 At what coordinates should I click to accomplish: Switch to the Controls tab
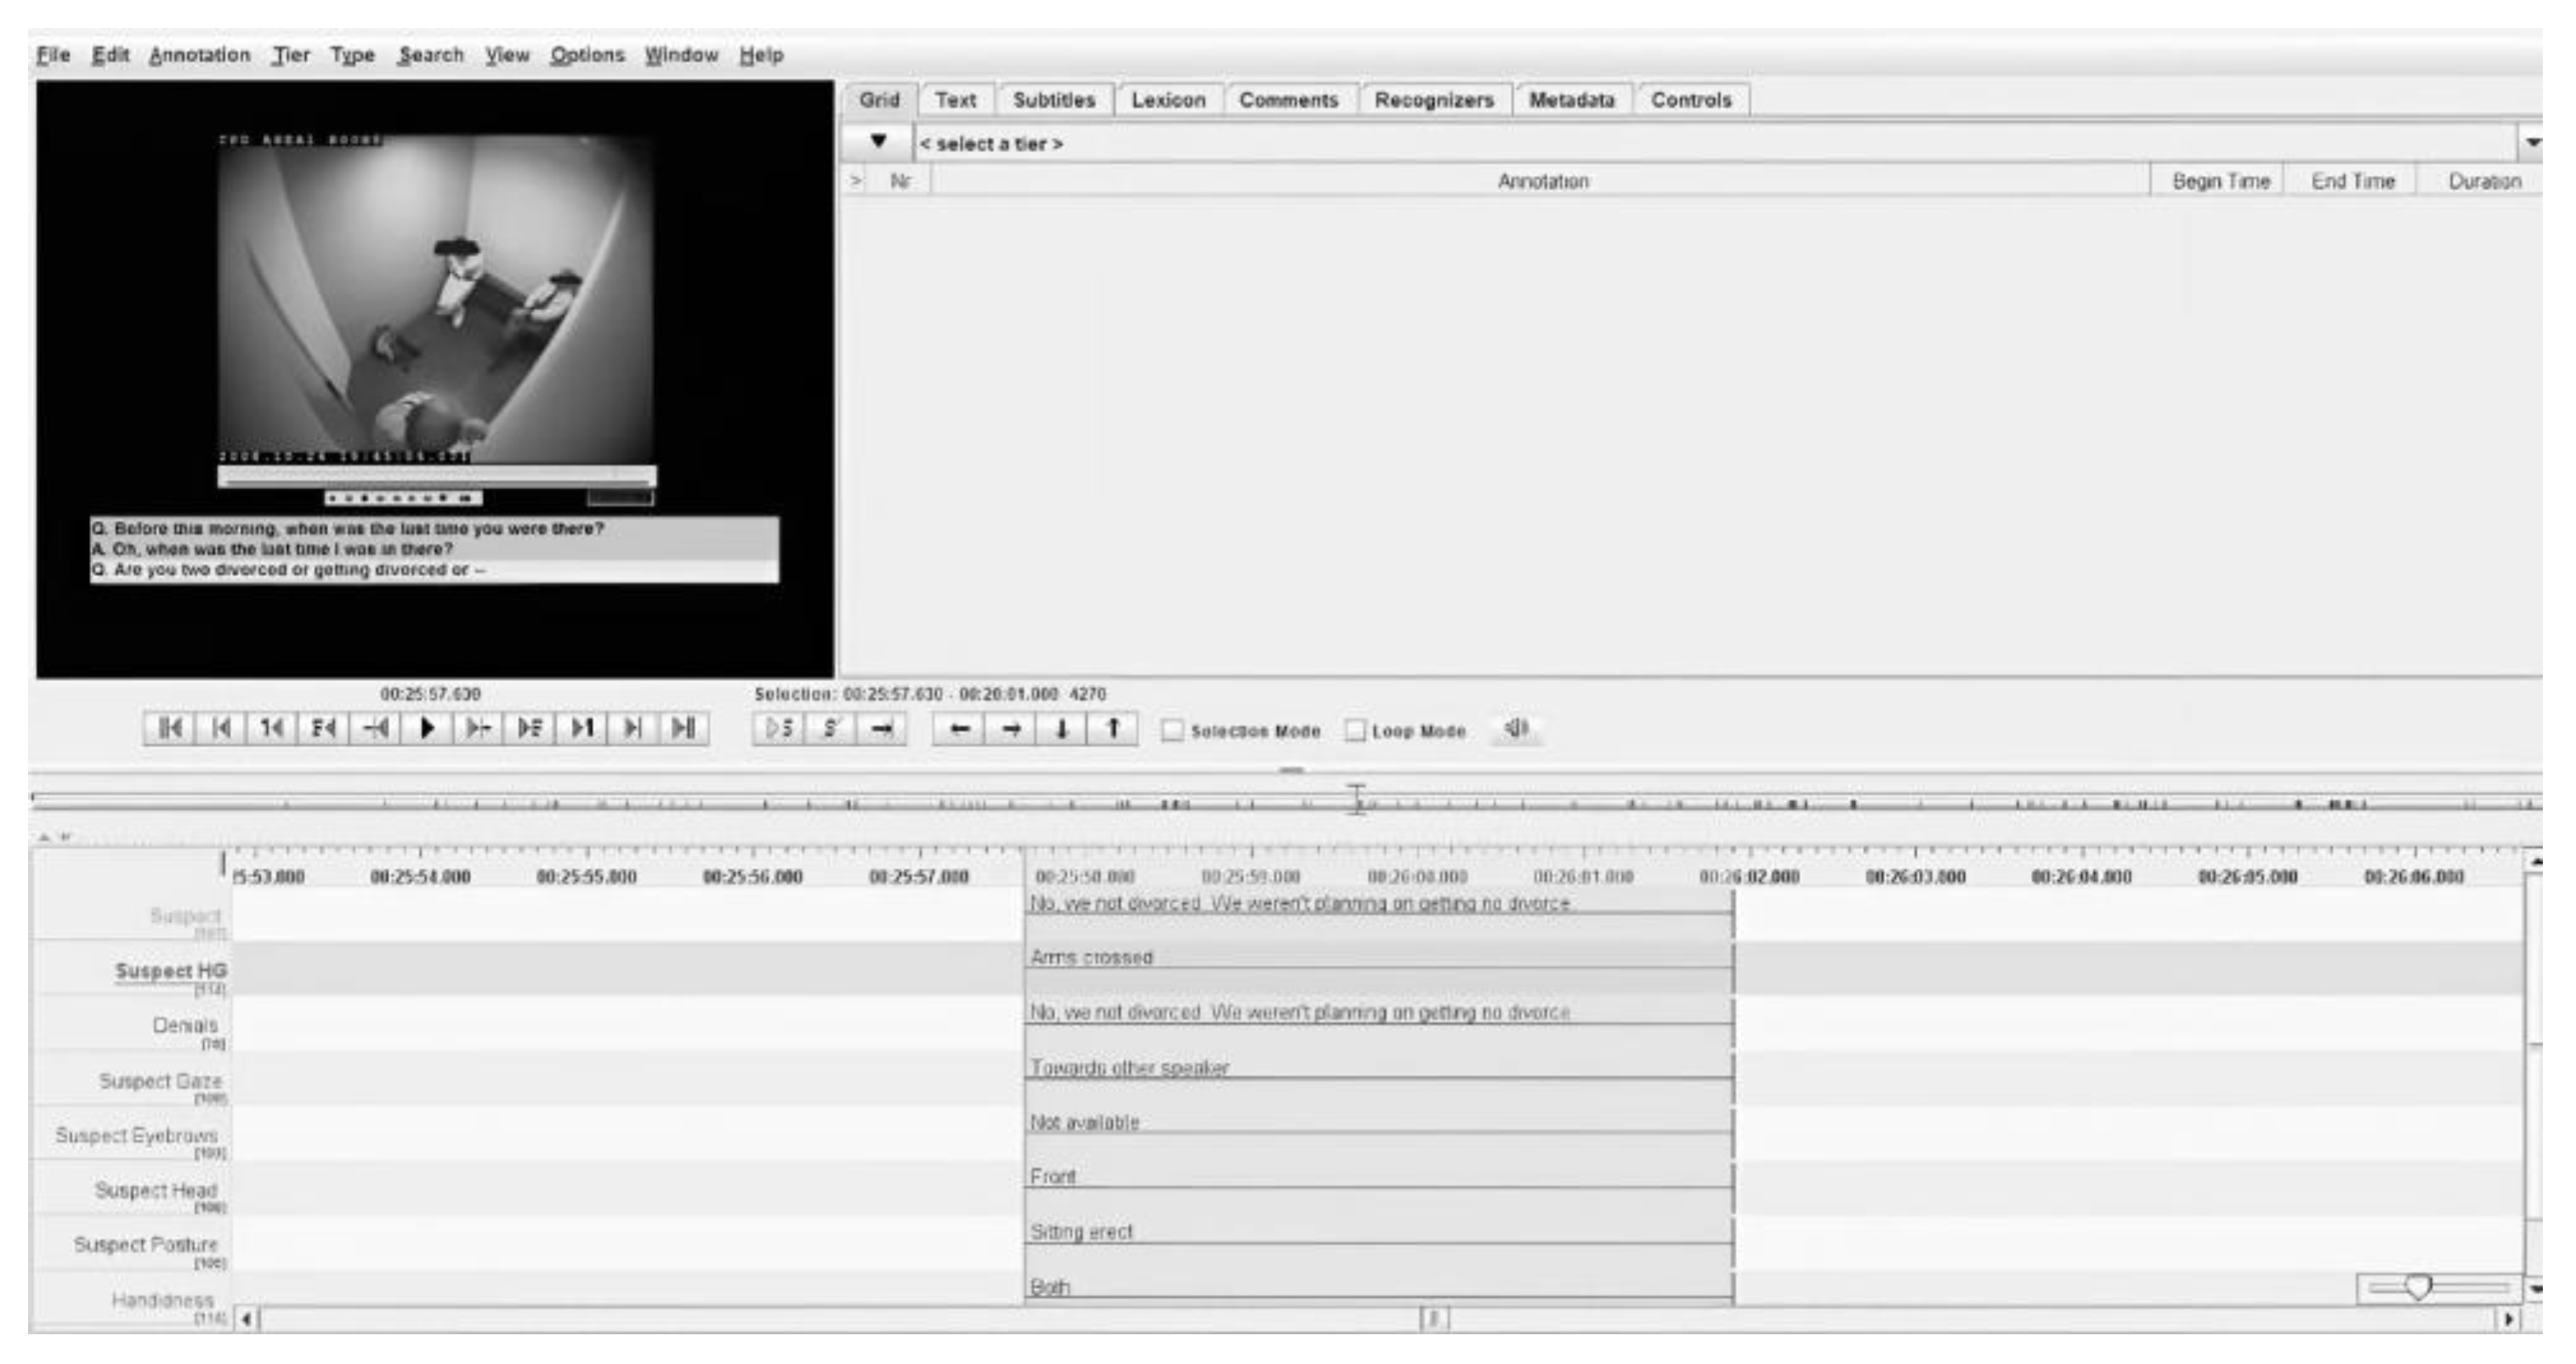1690,100
